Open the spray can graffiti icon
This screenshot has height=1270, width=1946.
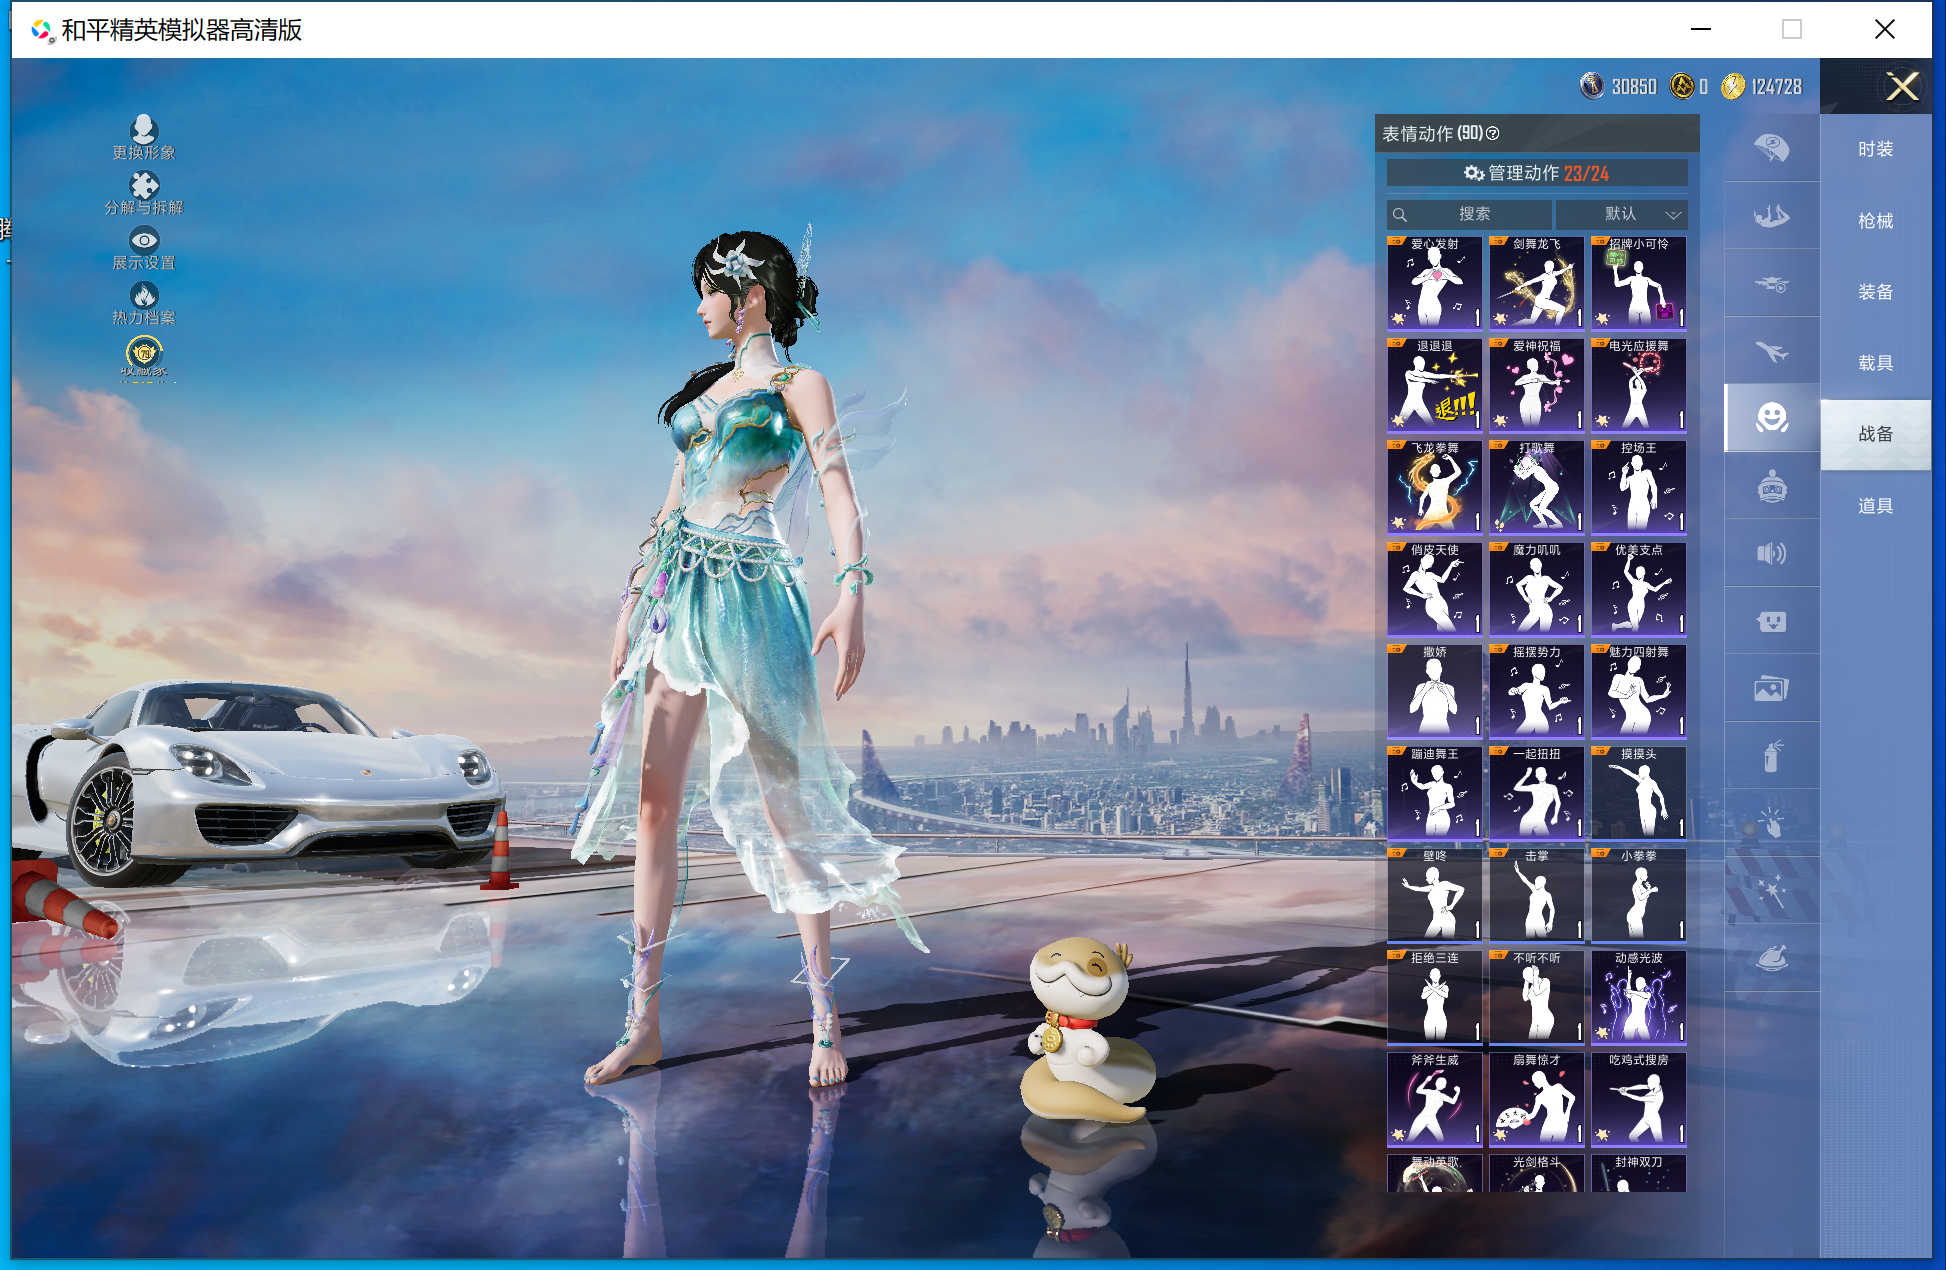click(x=1771, y=756)
